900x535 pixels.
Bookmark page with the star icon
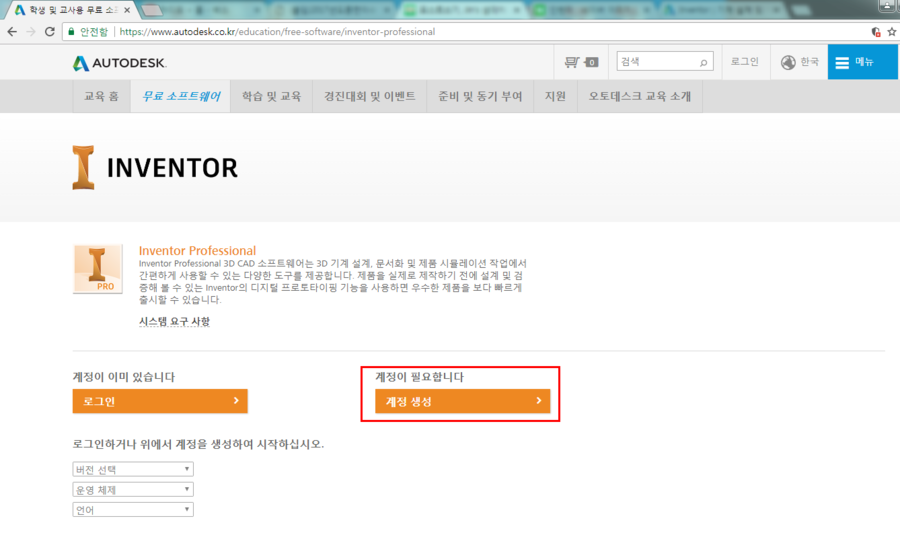pos(891,32)
